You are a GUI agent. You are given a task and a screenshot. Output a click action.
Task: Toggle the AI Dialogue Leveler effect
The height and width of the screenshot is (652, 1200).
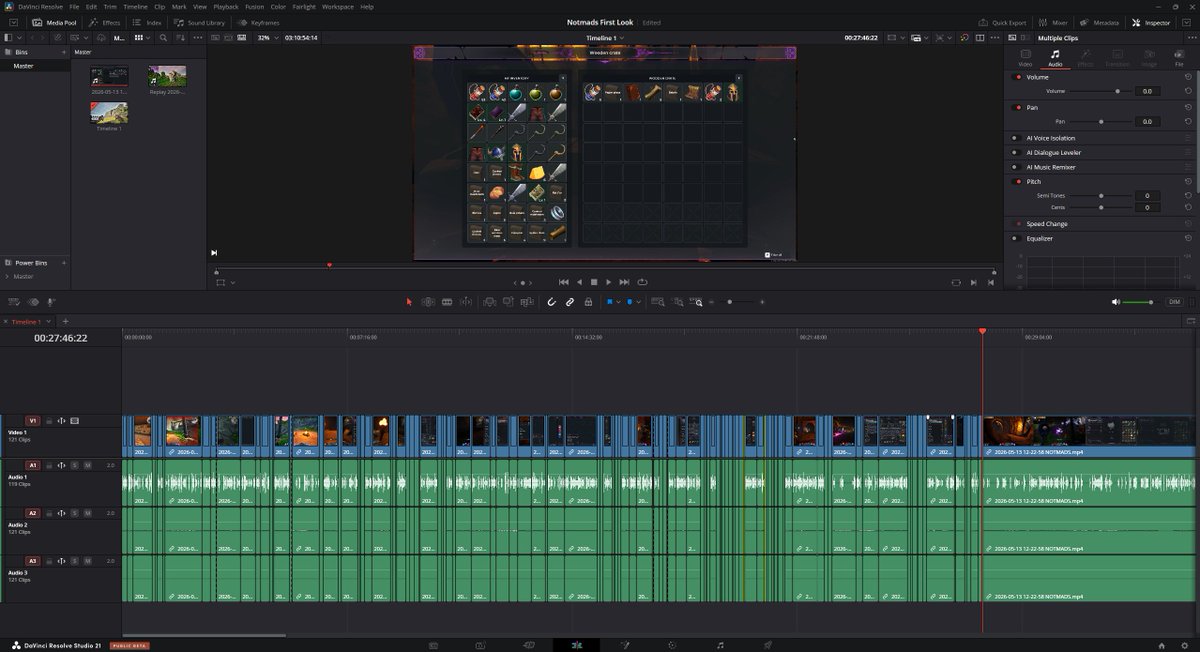(1014, 152)
